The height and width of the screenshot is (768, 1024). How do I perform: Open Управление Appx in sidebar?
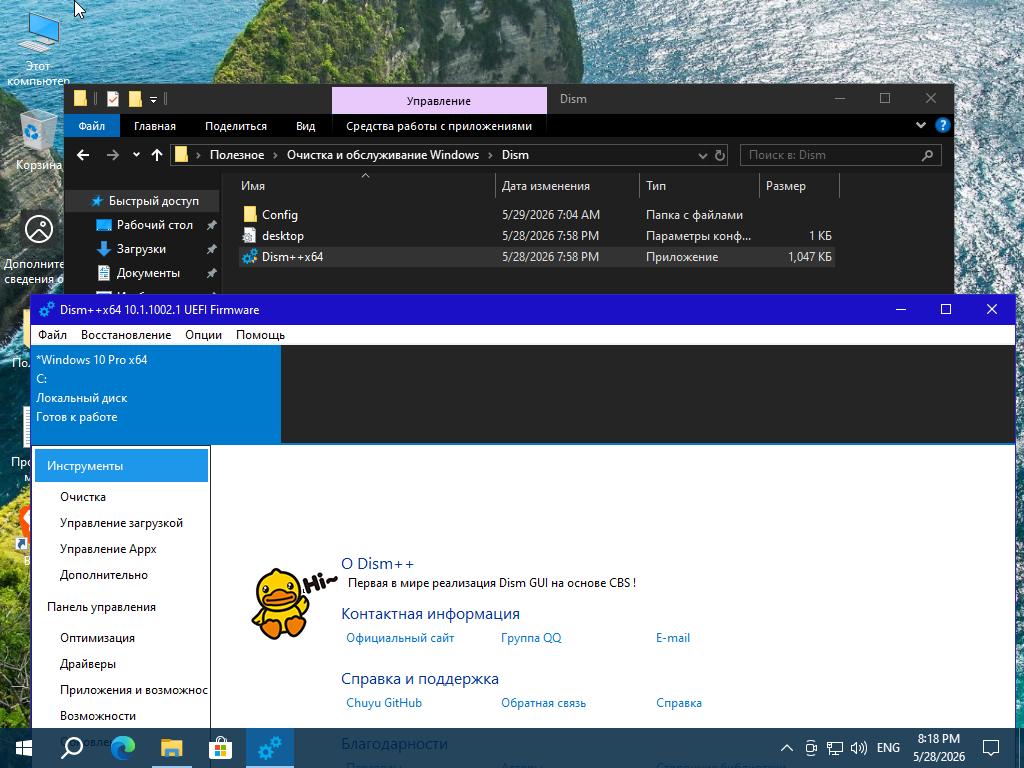coord(108,549)
